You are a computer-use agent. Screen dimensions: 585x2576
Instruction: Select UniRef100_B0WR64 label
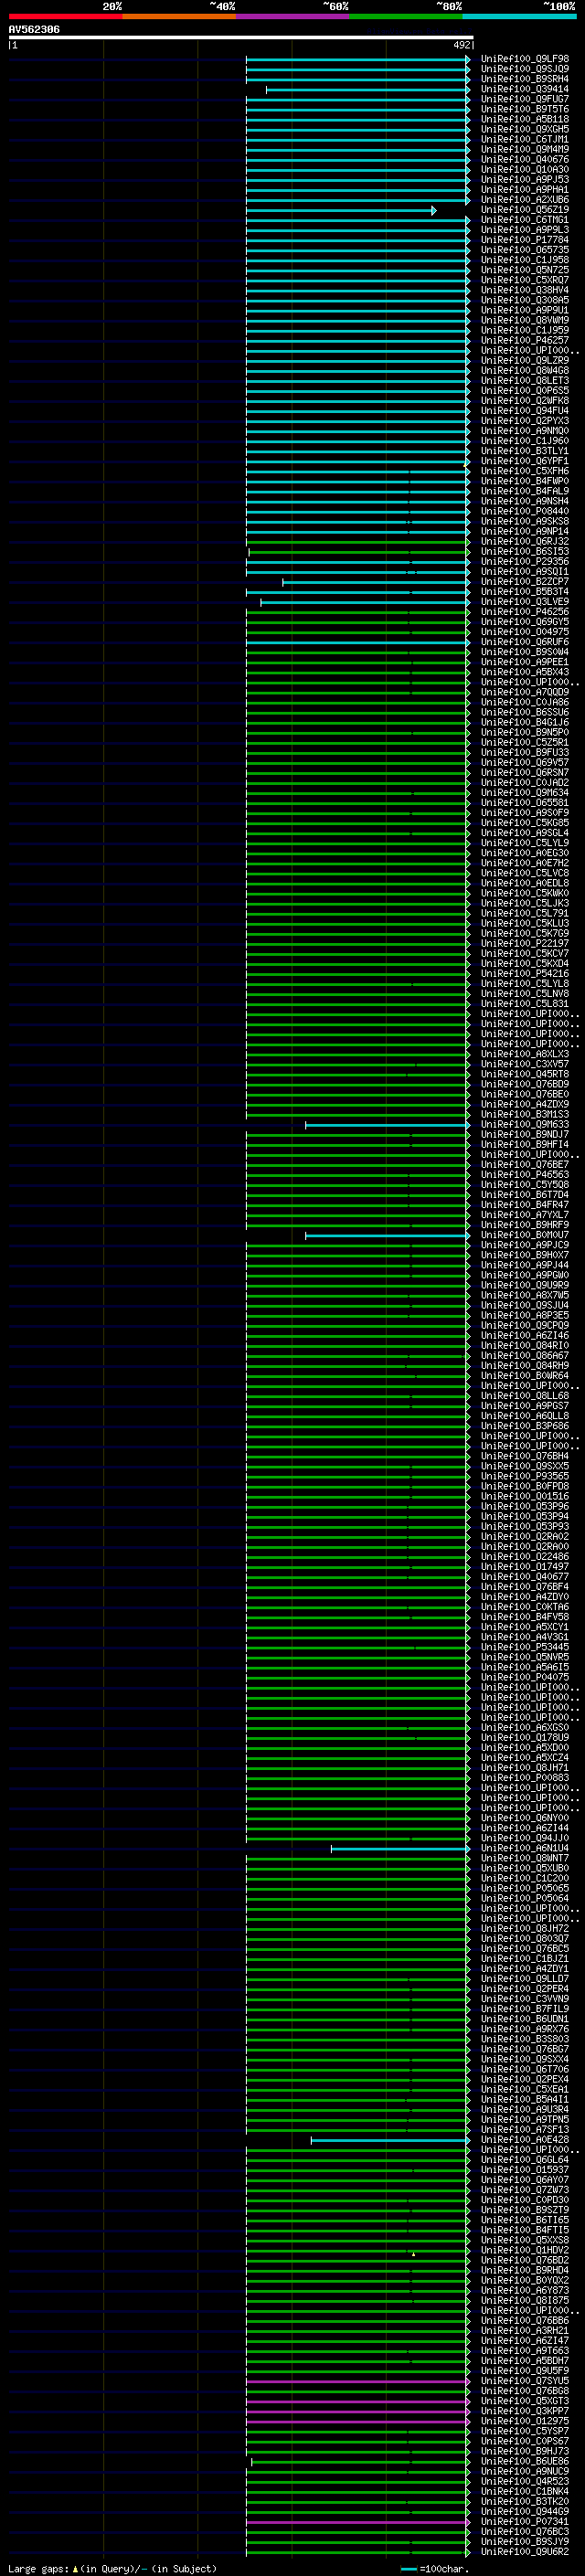tap(525, 1376)
